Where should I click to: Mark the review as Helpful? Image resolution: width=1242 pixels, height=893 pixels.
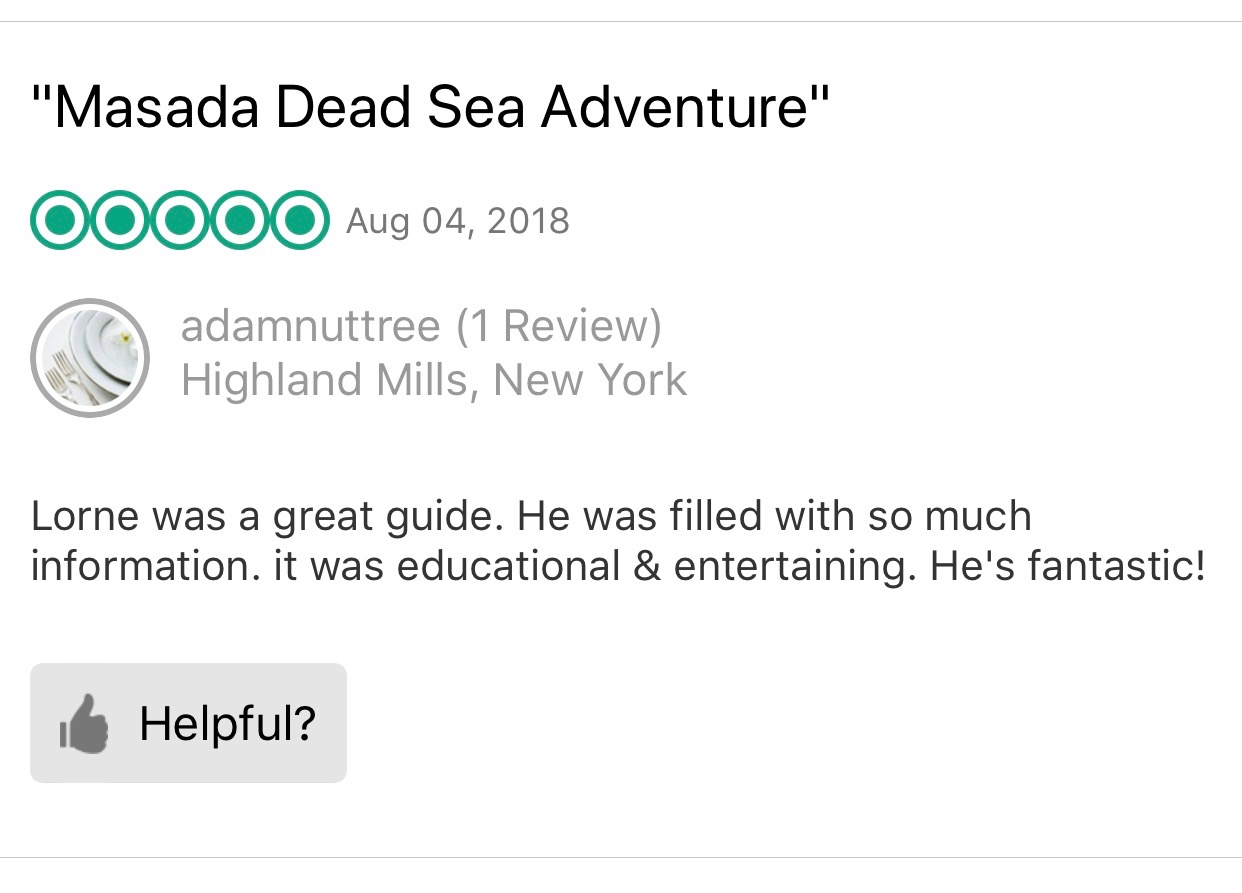tap(188, 723)
